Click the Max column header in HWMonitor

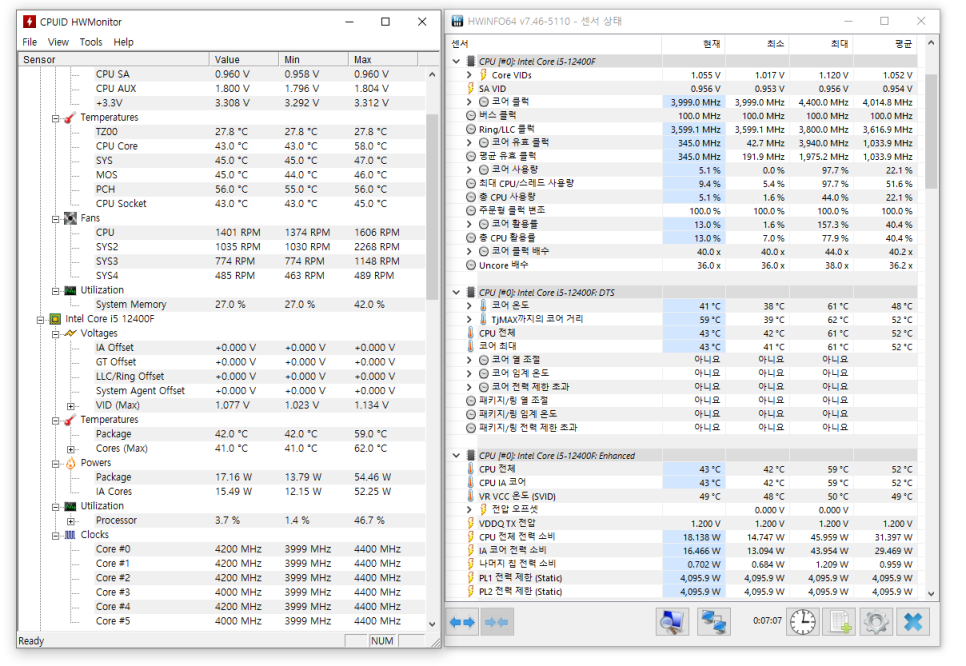(x=383, y=59)
